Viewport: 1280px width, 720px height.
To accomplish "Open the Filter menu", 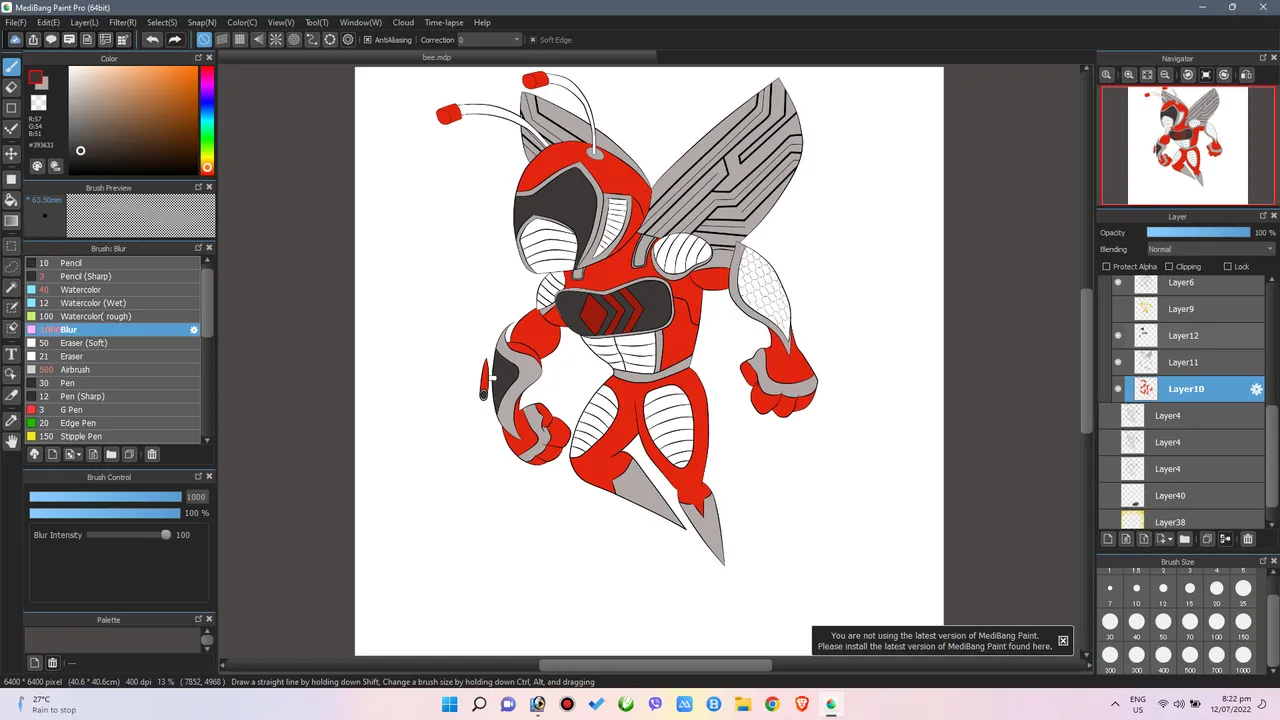I will point(122,22).
